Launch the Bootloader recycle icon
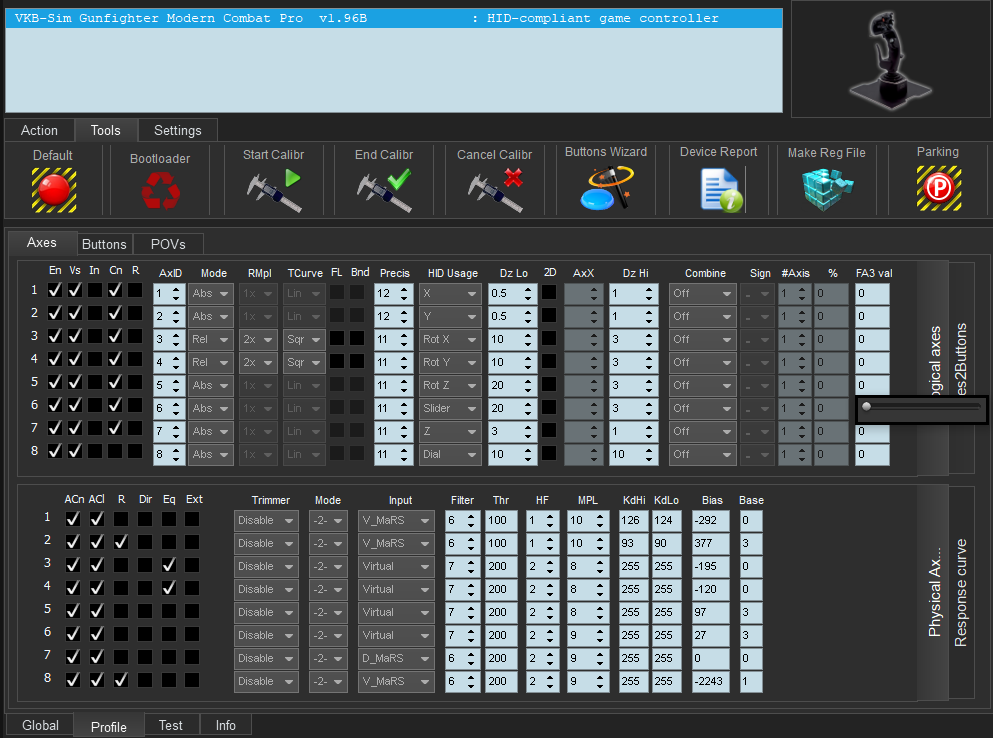The image size is (993, 738). pos(159,189)
